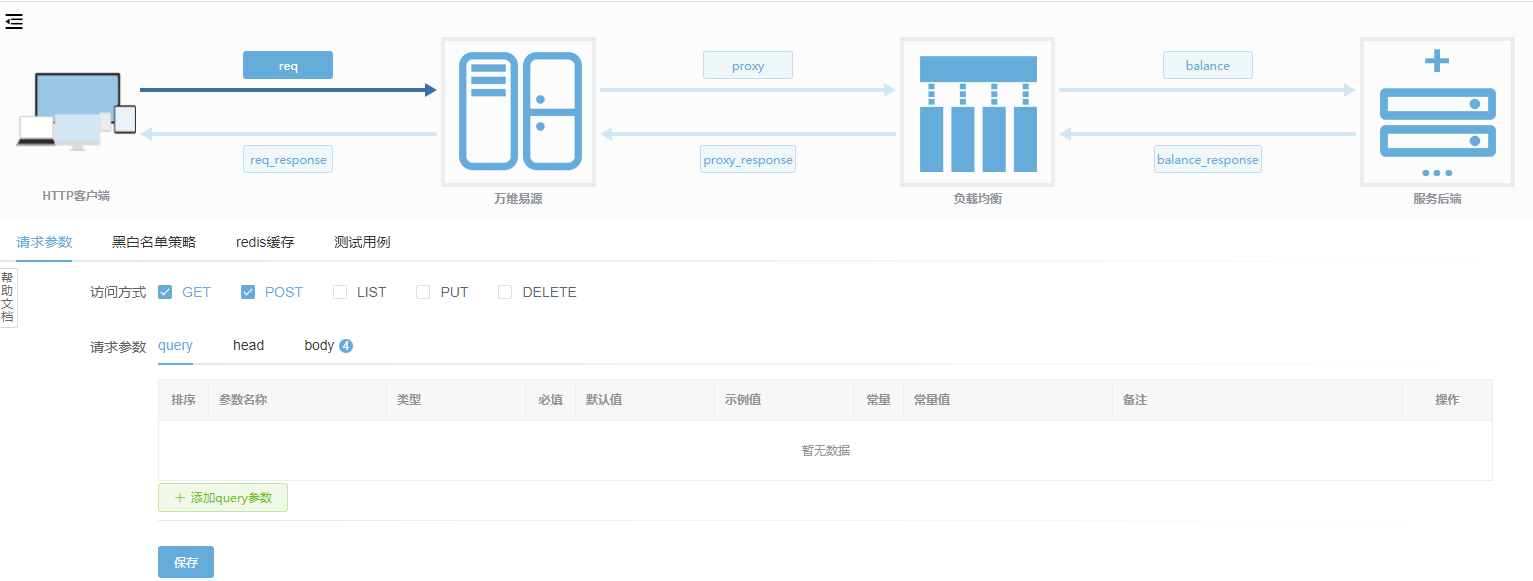The width and height of the screenshot is (1533, 581).
Task: Uncheck the GET method checkbox
Action: pos(165,292)
